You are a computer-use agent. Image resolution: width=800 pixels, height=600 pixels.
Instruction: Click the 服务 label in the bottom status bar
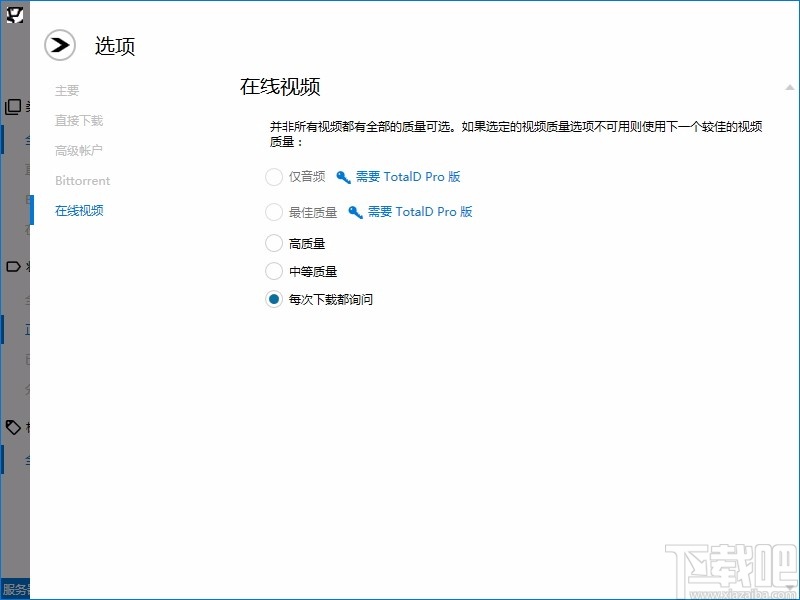(x=14, y=589)
